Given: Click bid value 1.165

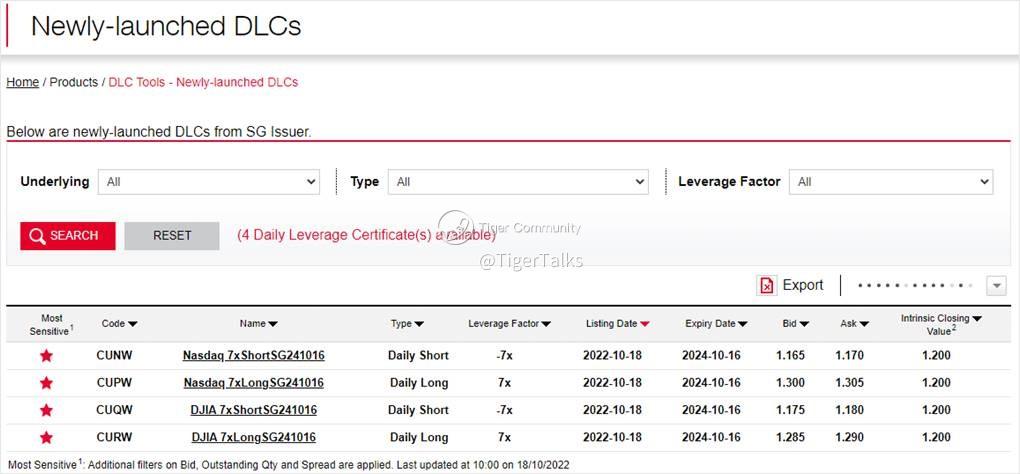Looking at the screenshot, I should 790,356.
